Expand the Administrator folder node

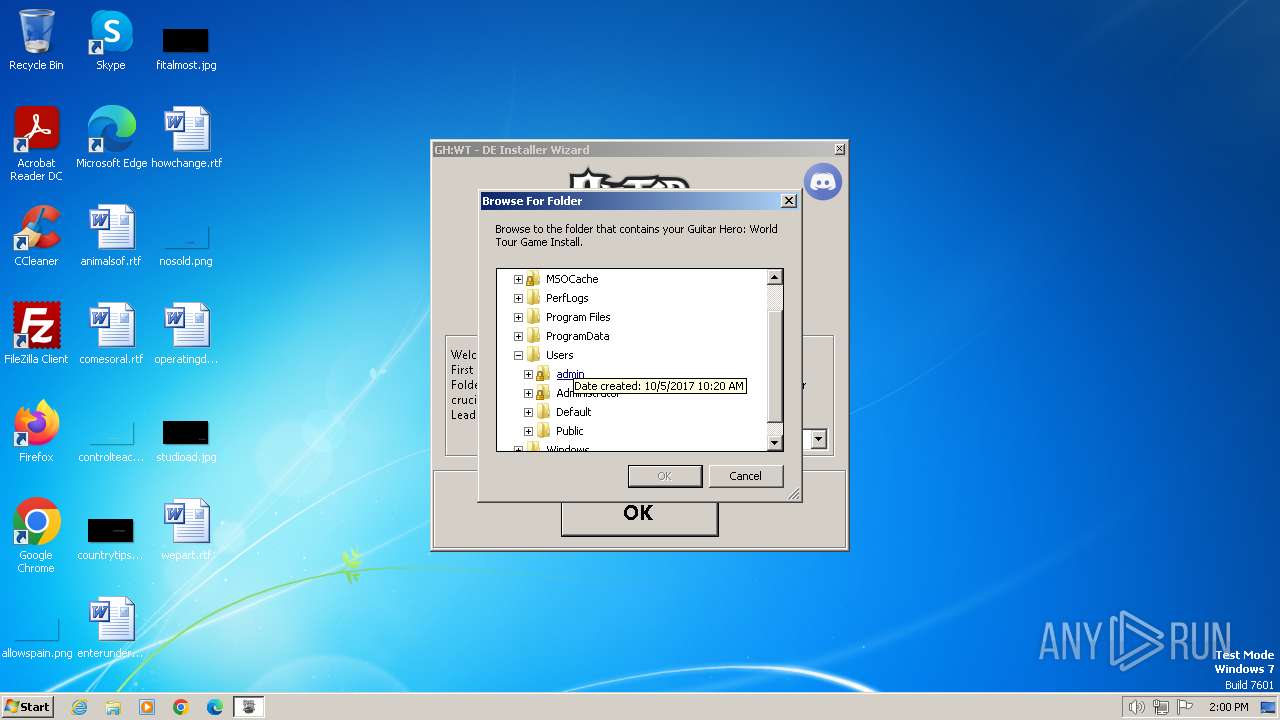click(x=528, y=393)
